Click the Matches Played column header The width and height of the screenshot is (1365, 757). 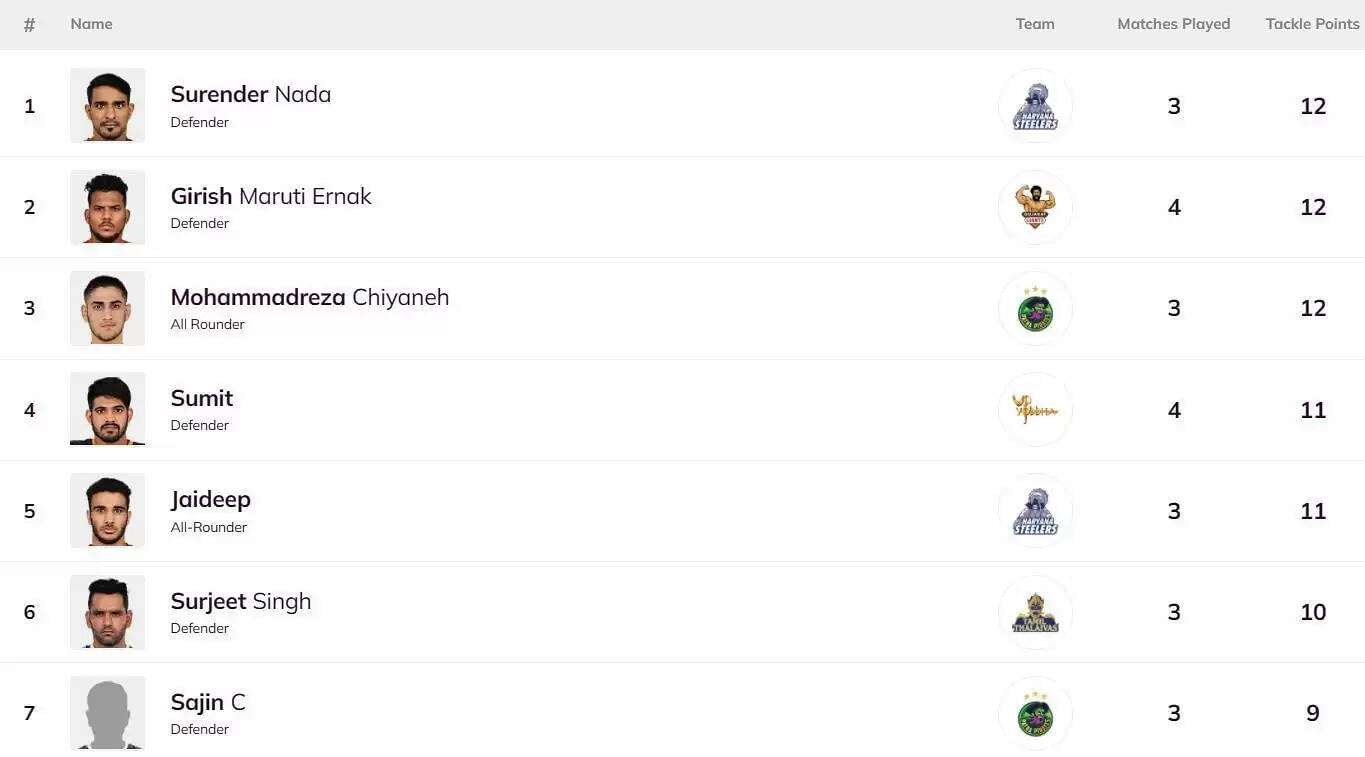1173,24
